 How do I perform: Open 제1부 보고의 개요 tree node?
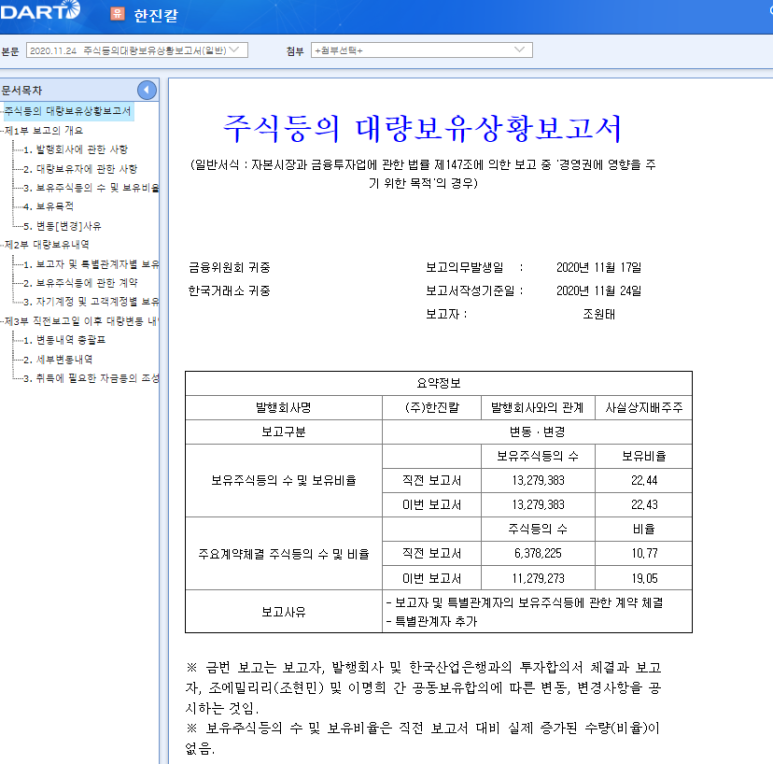(x=43, y=131)
